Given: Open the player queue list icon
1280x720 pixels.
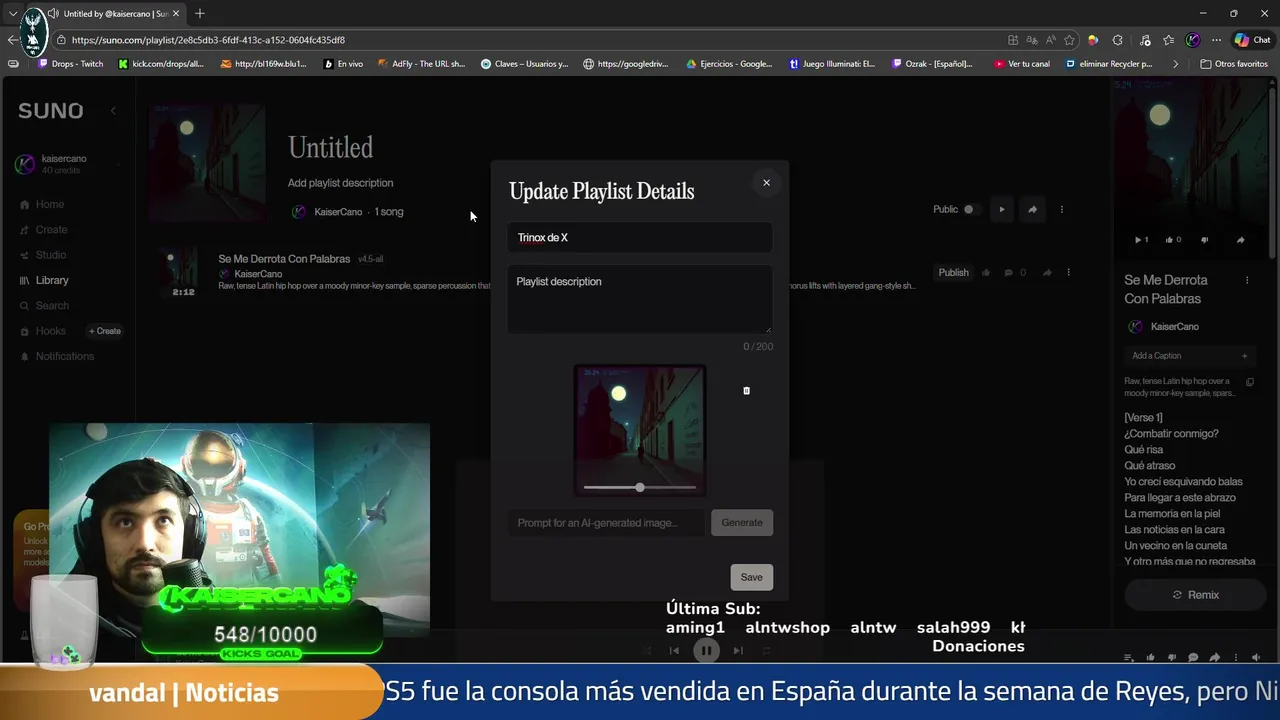Looking at the screenshot, I should (x=1129, y=658).
